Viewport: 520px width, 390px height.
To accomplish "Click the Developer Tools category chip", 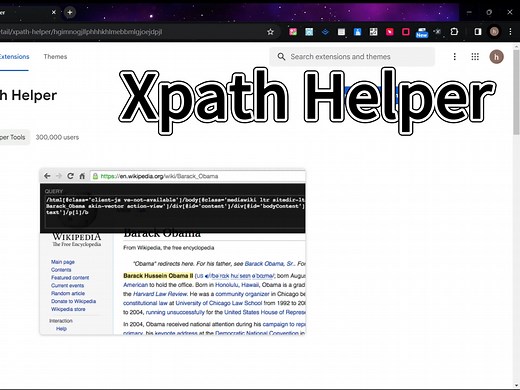I will point(14,137).
